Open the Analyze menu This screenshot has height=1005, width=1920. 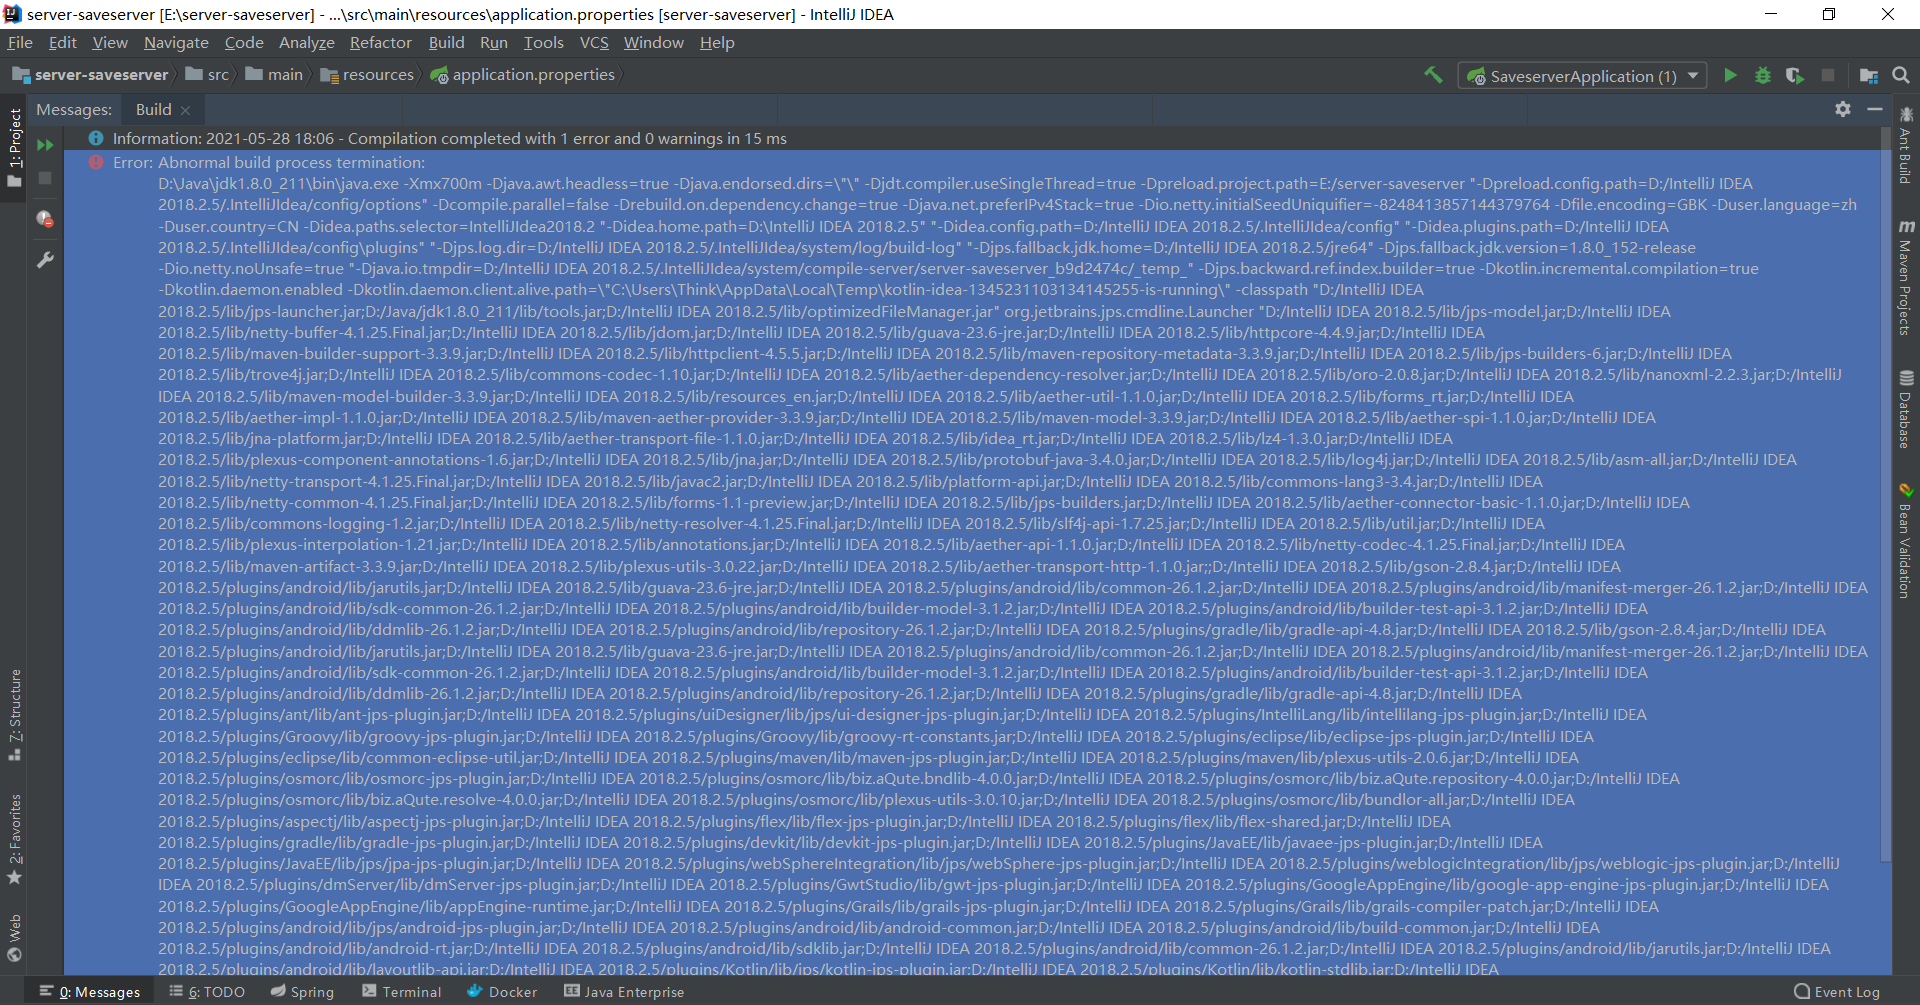pyautogui.click(x=307, y=42)
